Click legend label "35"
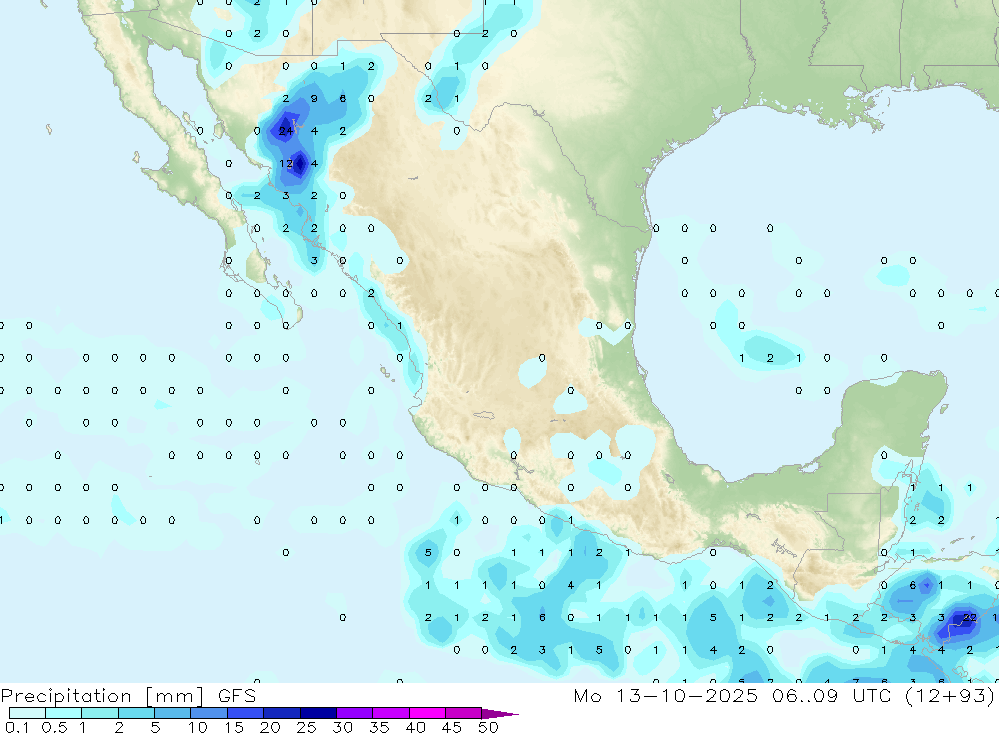The height and width of the screenshot is (733, 1000). pyautogui.click(x=379, y=727)
